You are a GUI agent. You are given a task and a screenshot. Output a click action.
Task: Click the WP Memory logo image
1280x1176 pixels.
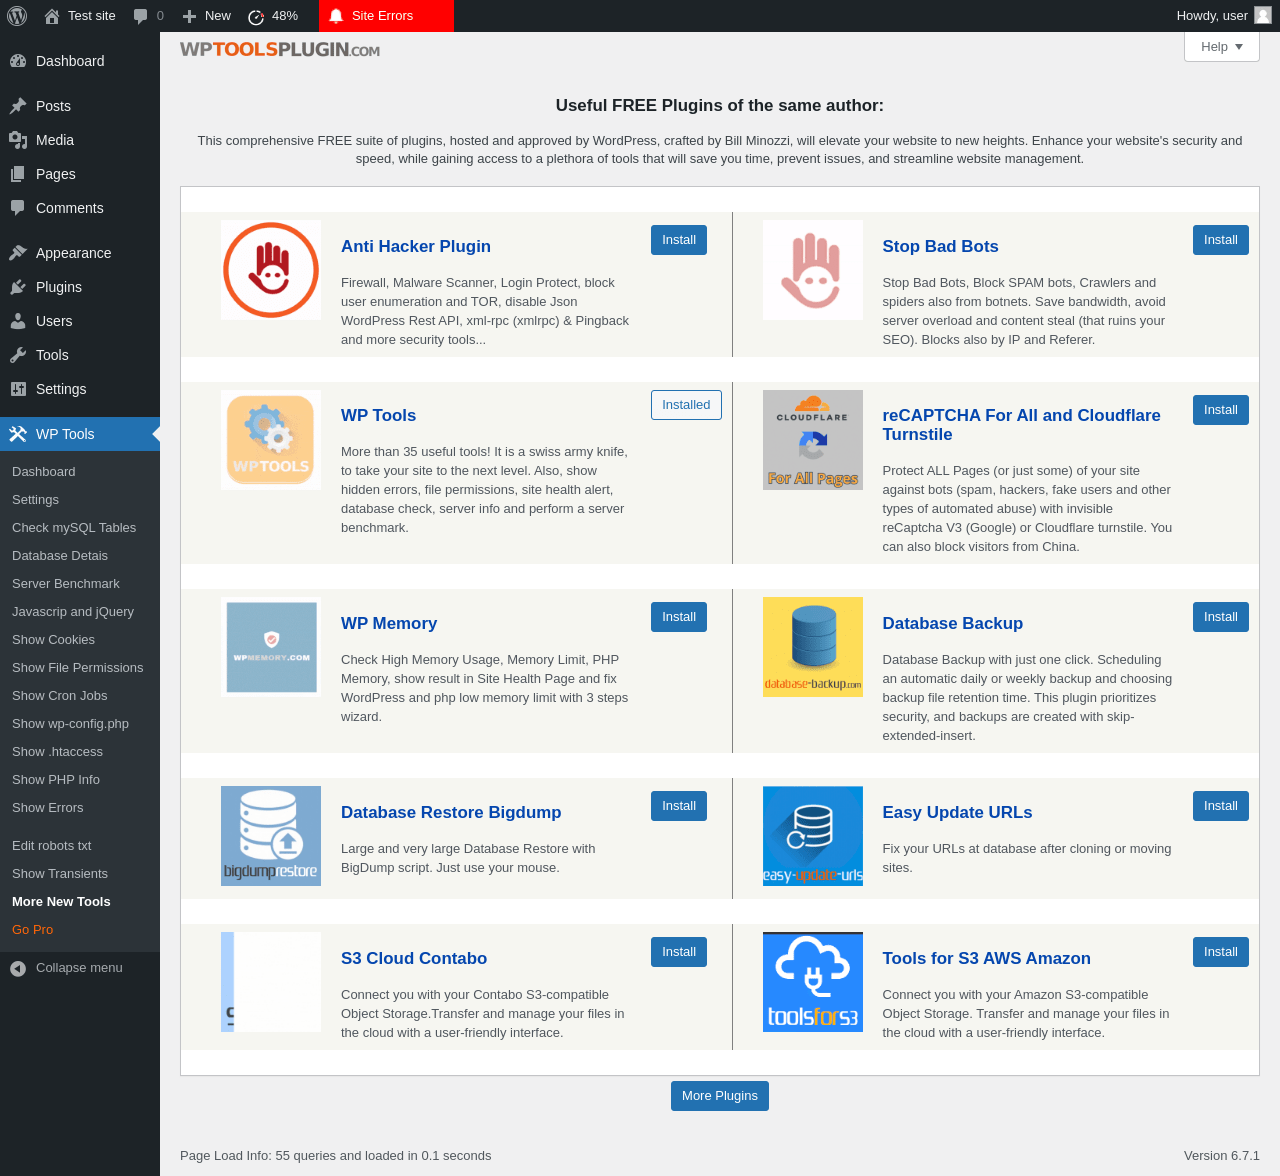pyautogui.click(x=271, y=647)
